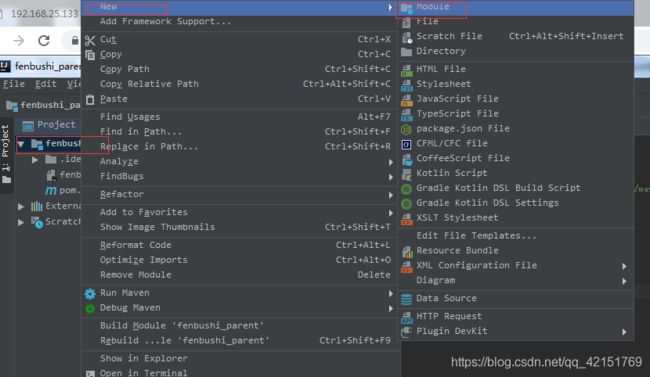Click the package.json File icon
Screen dimensions: 650x377
407,129
